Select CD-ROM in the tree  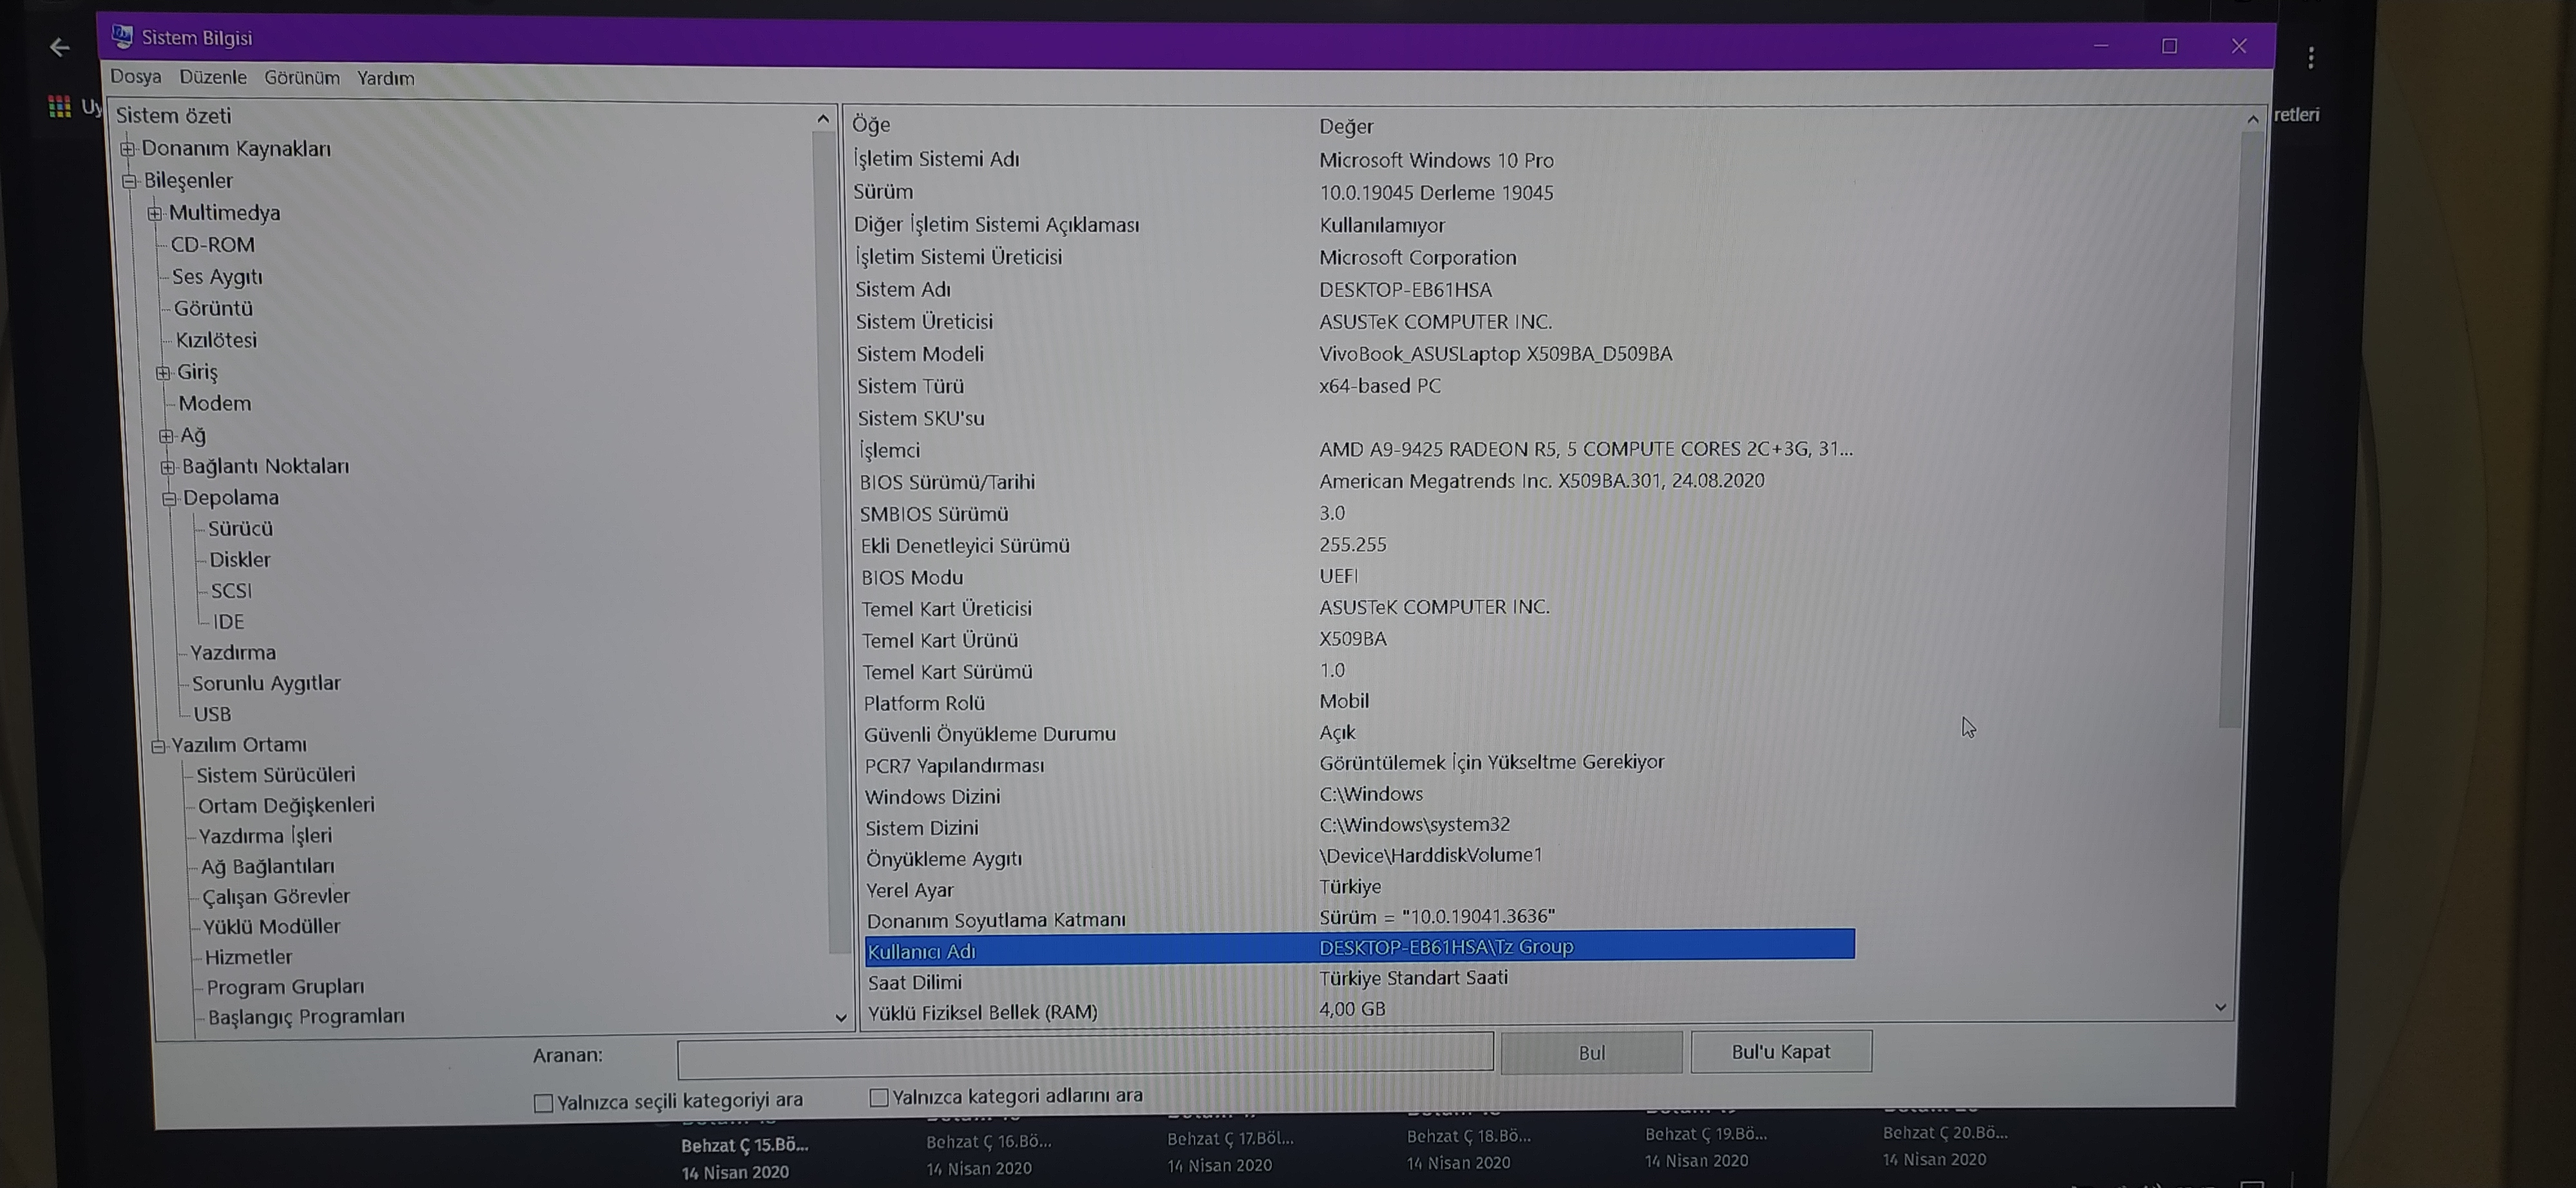point(212,245)
